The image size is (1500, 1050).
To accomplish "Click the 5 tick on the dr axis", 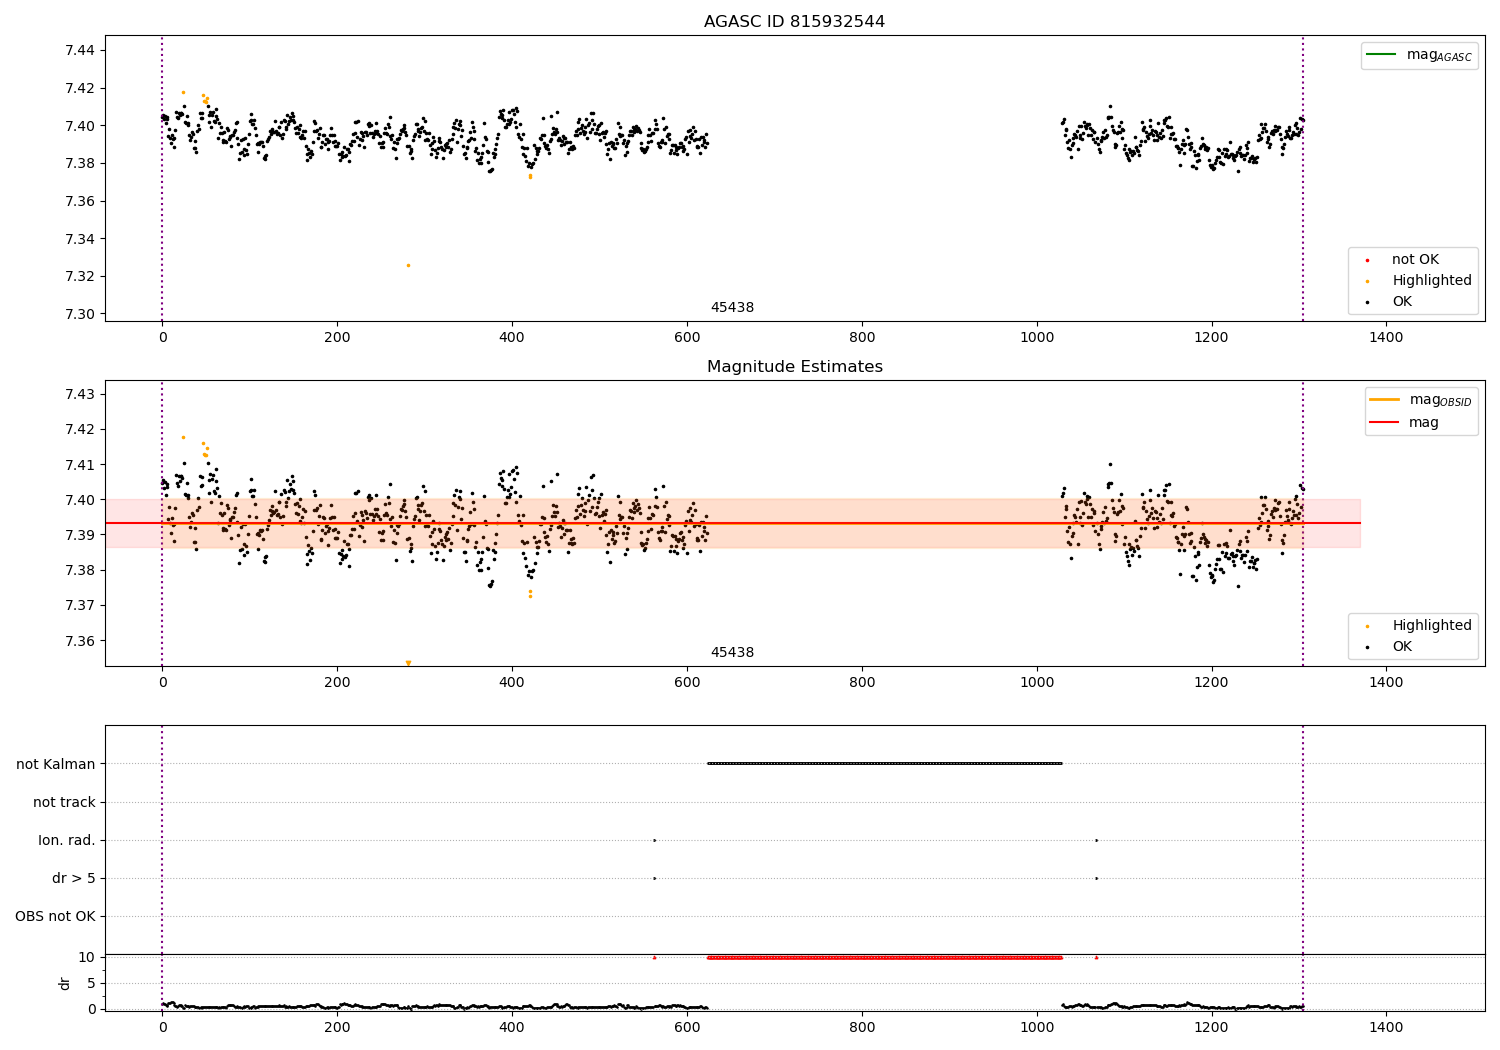I will (x=92, y=984).
